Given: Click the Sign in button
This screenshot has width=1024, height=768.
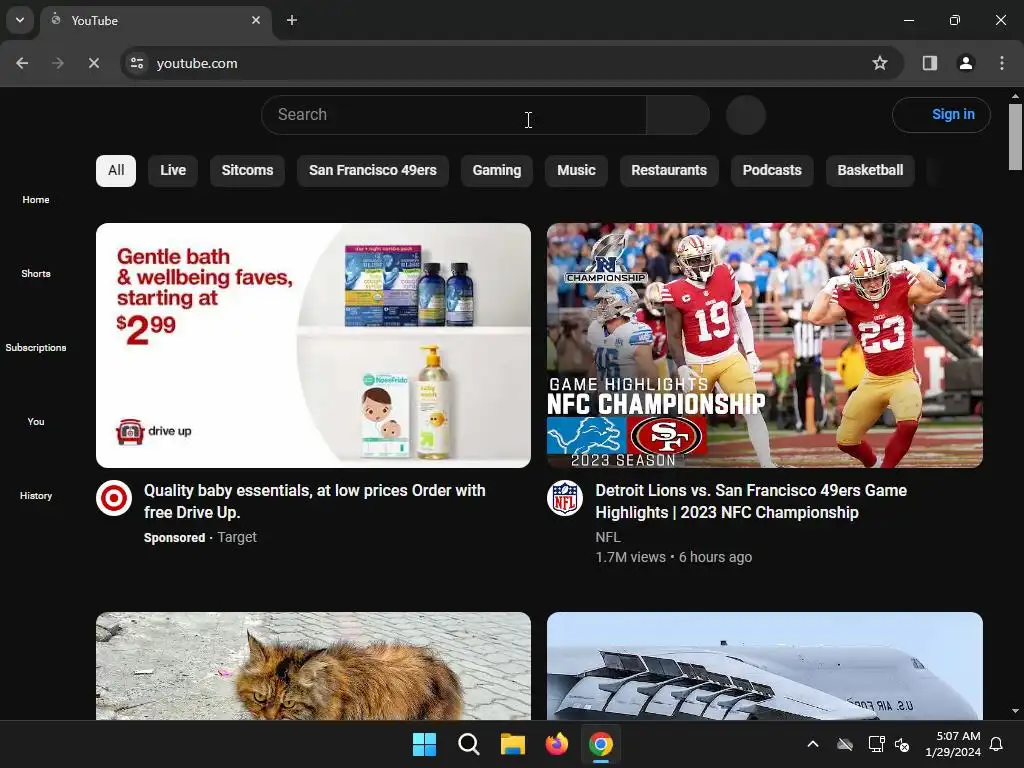Looking at the screenshot, I should (x=942, y=115).
